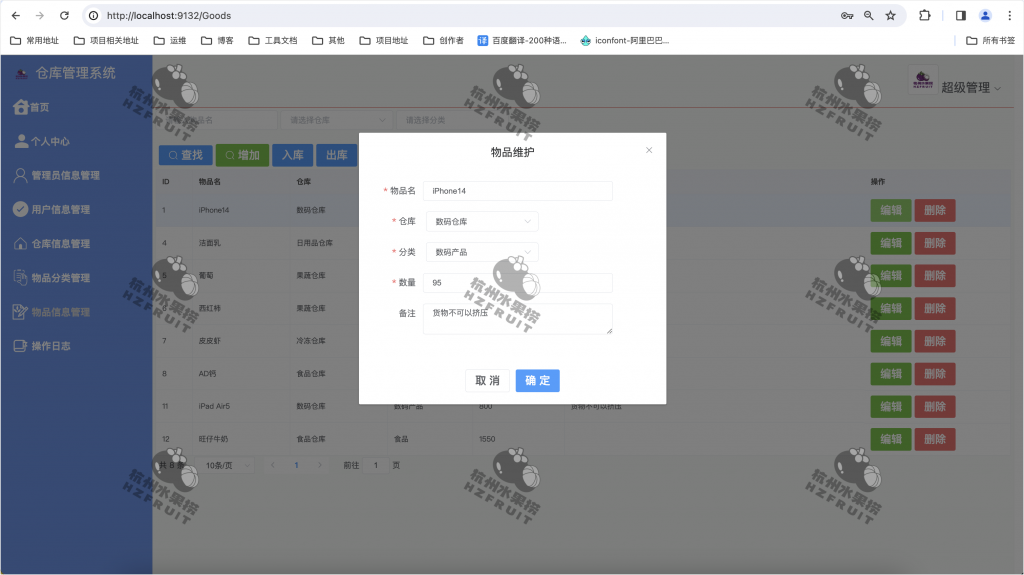Edit the iPad Air5 row
Viewport: 1024px width, 575px height.
click(891, 406)
